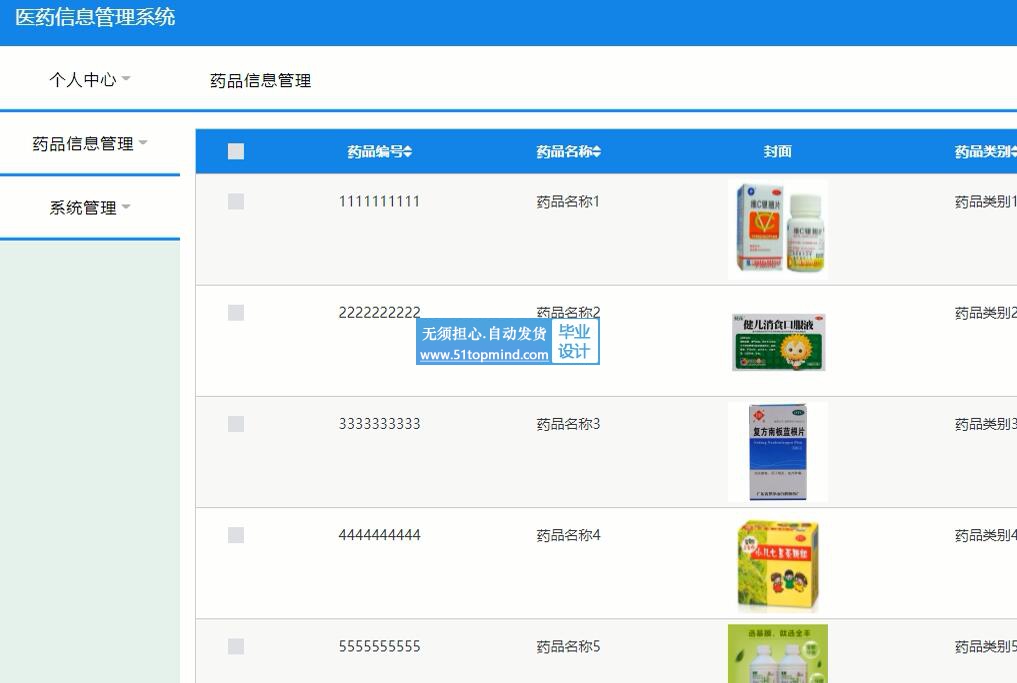Check the row for 1111111111

[x=236, y=202]
